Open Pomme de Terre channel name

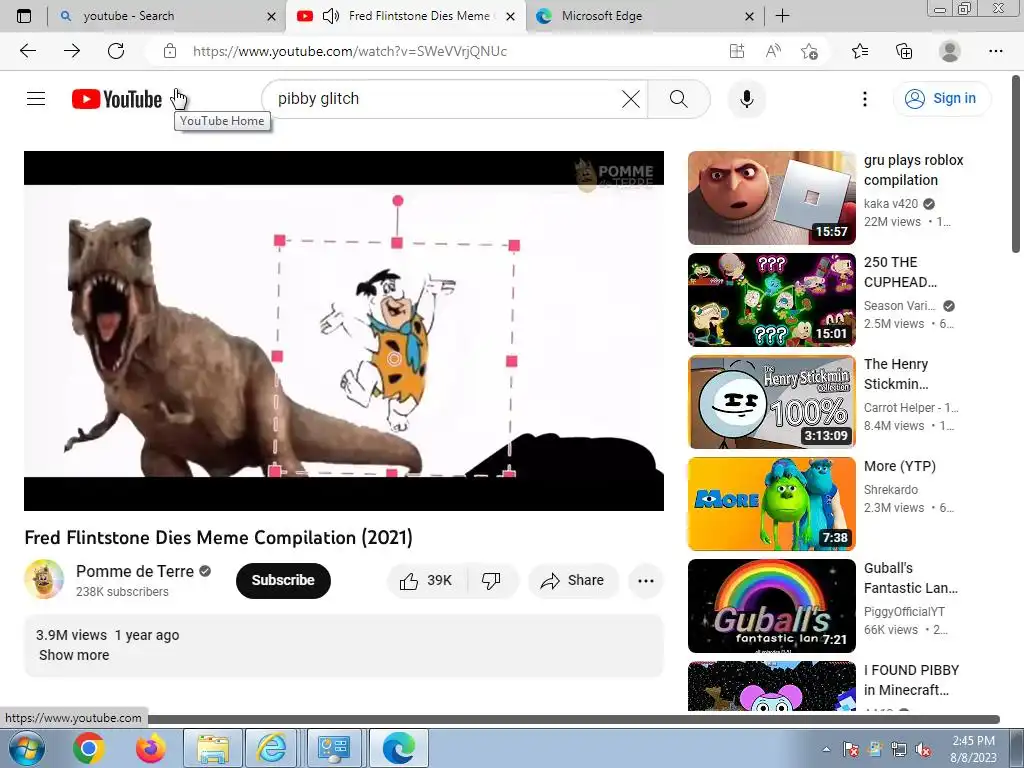[135, 571]
